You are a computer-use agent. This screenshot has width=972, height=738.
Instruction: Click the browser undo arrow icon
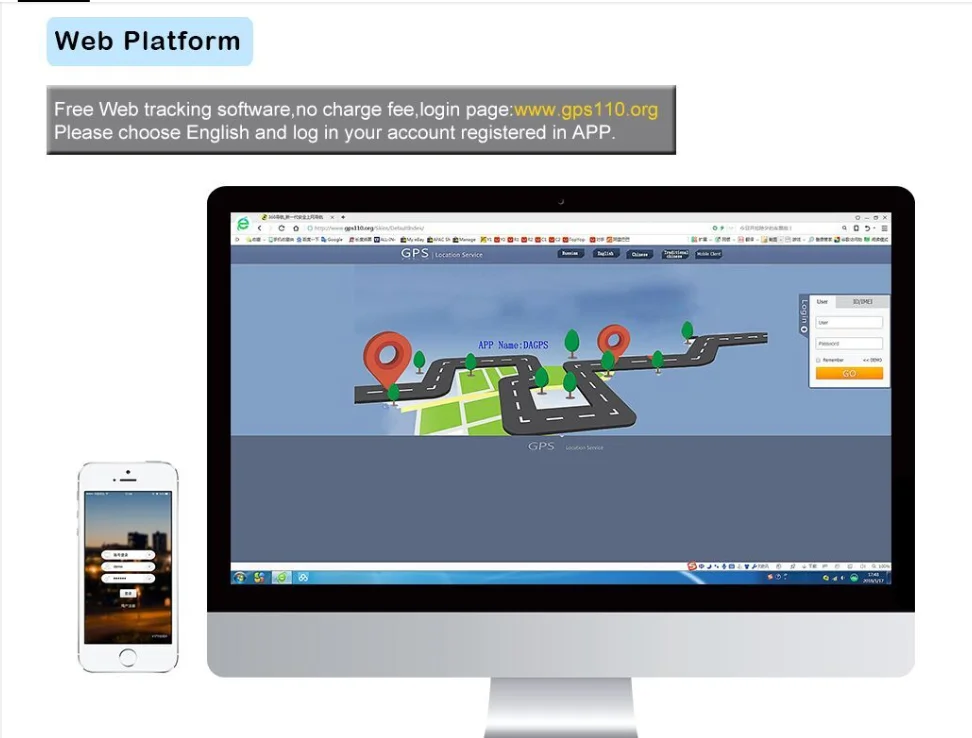[x=868, y=228]
